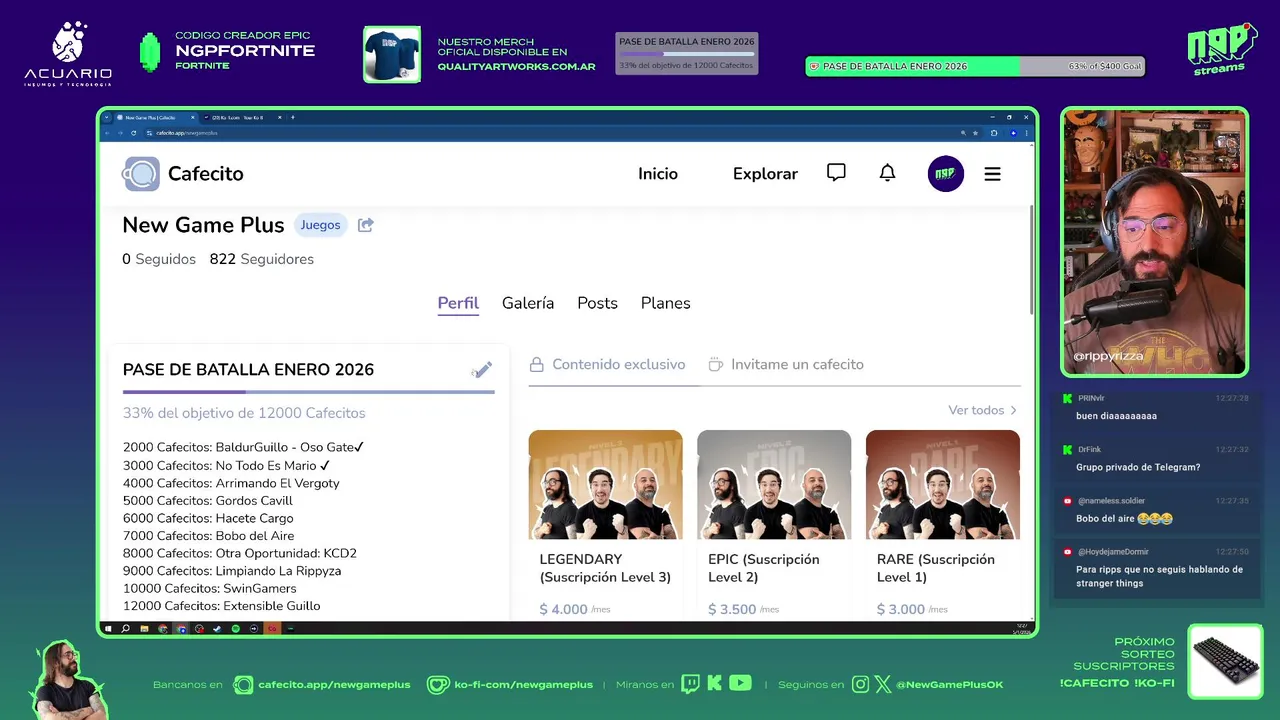Click the Cafecito brand name
This screenshot has width=1280, height=720.
[x=205, y=174]
